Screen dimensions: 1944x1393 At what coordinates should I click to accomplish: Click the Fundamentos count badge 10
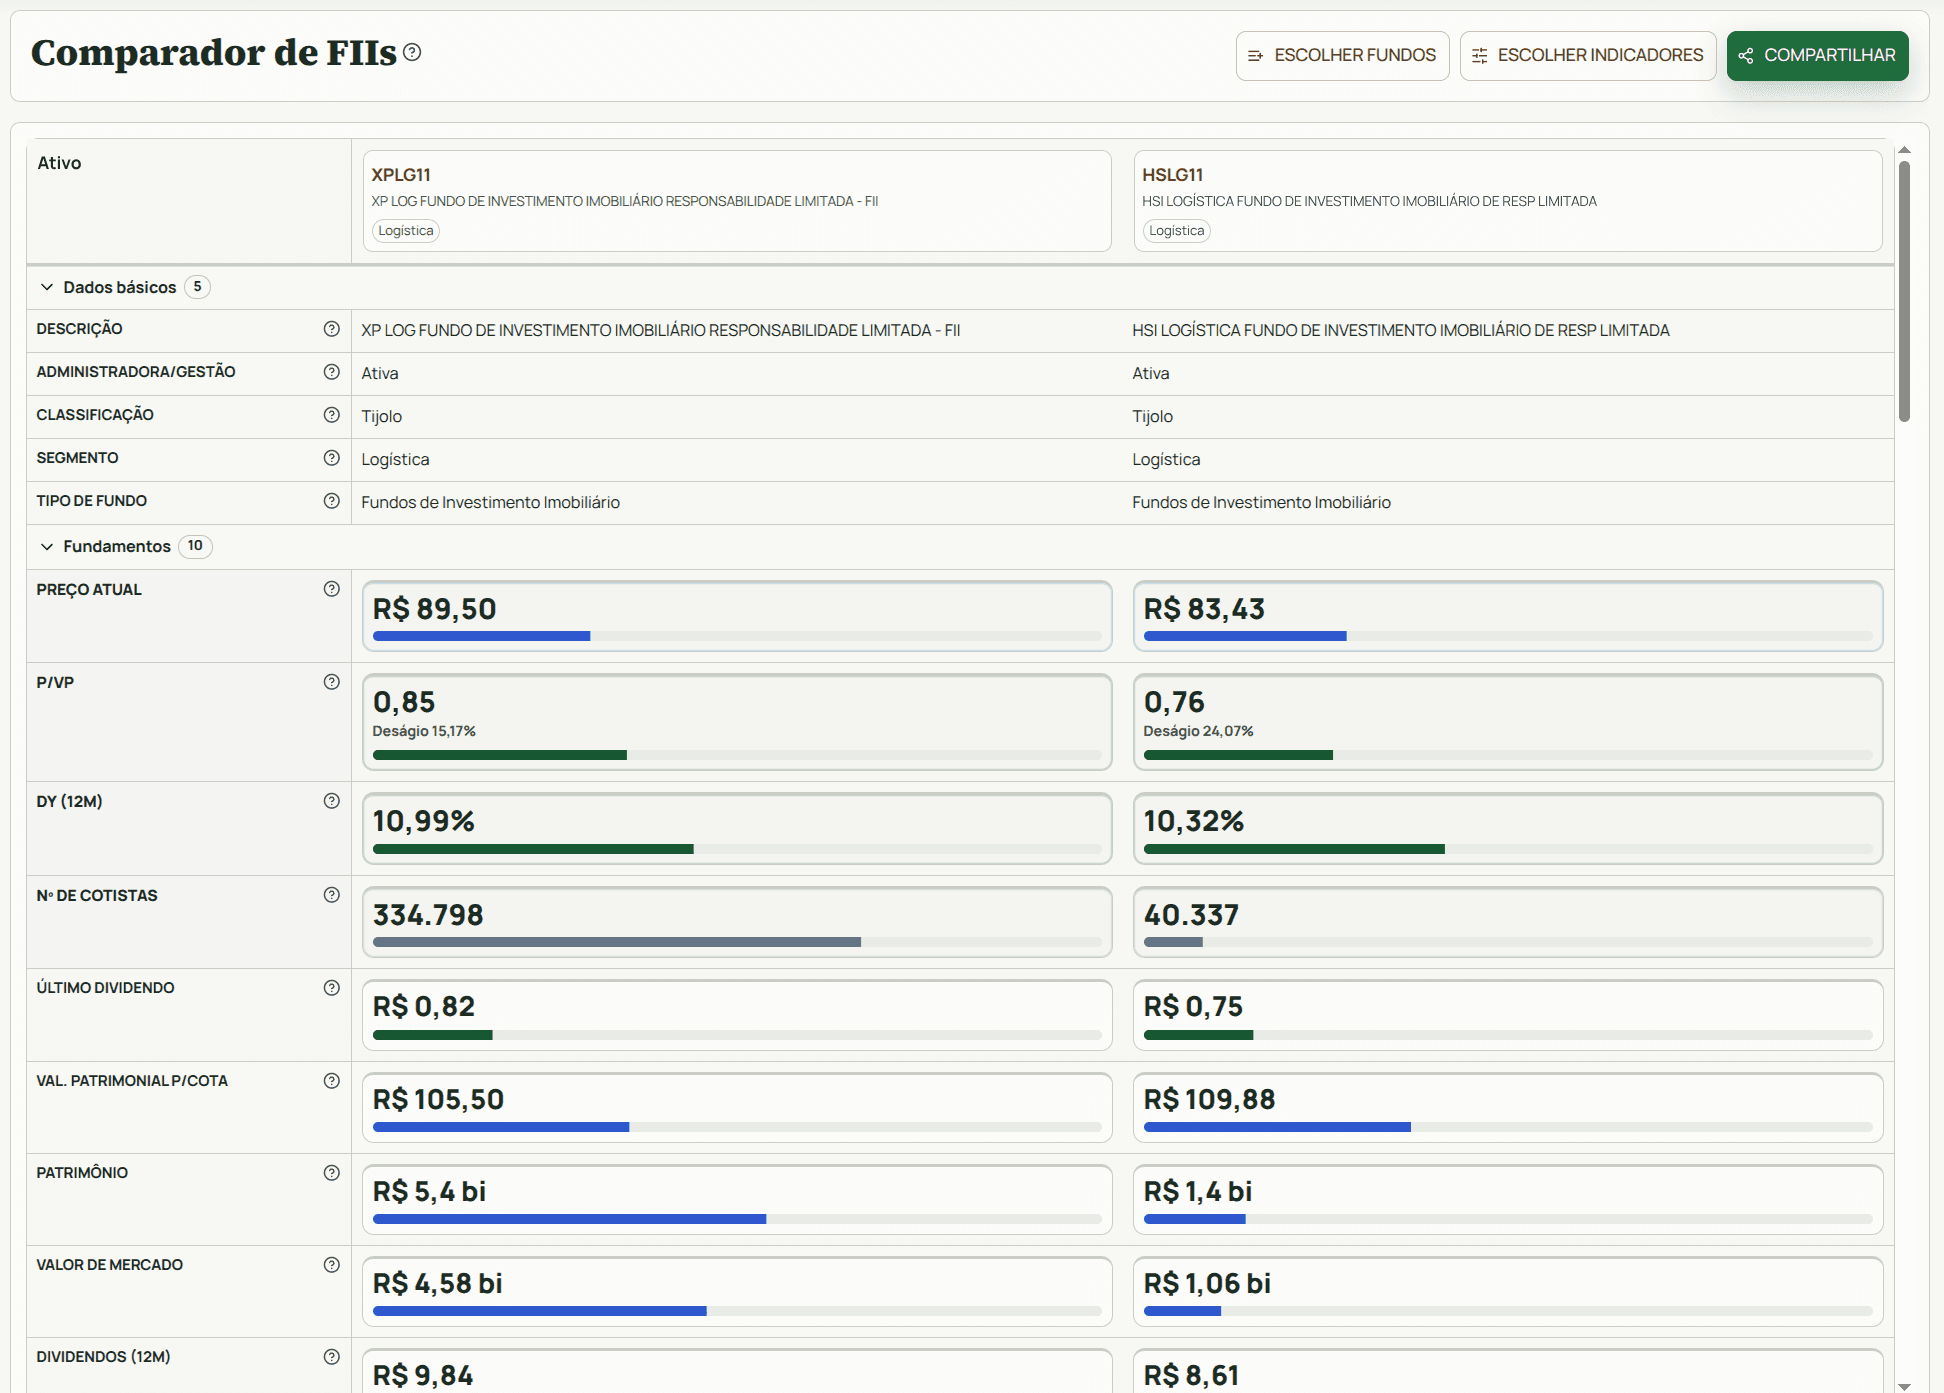[x=195, y=546]
